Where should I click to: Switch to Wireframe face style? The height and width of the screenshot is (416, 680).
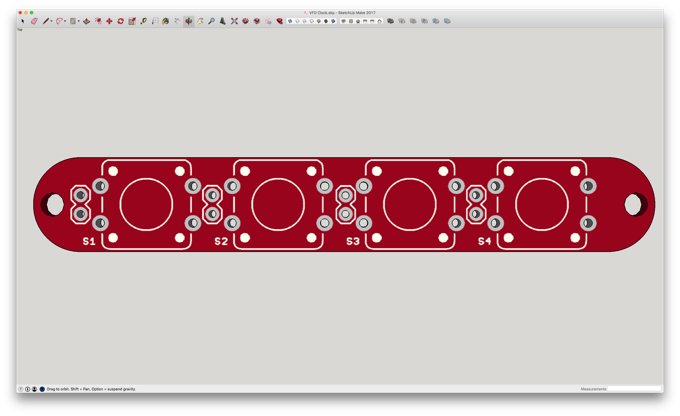(304, 21)
